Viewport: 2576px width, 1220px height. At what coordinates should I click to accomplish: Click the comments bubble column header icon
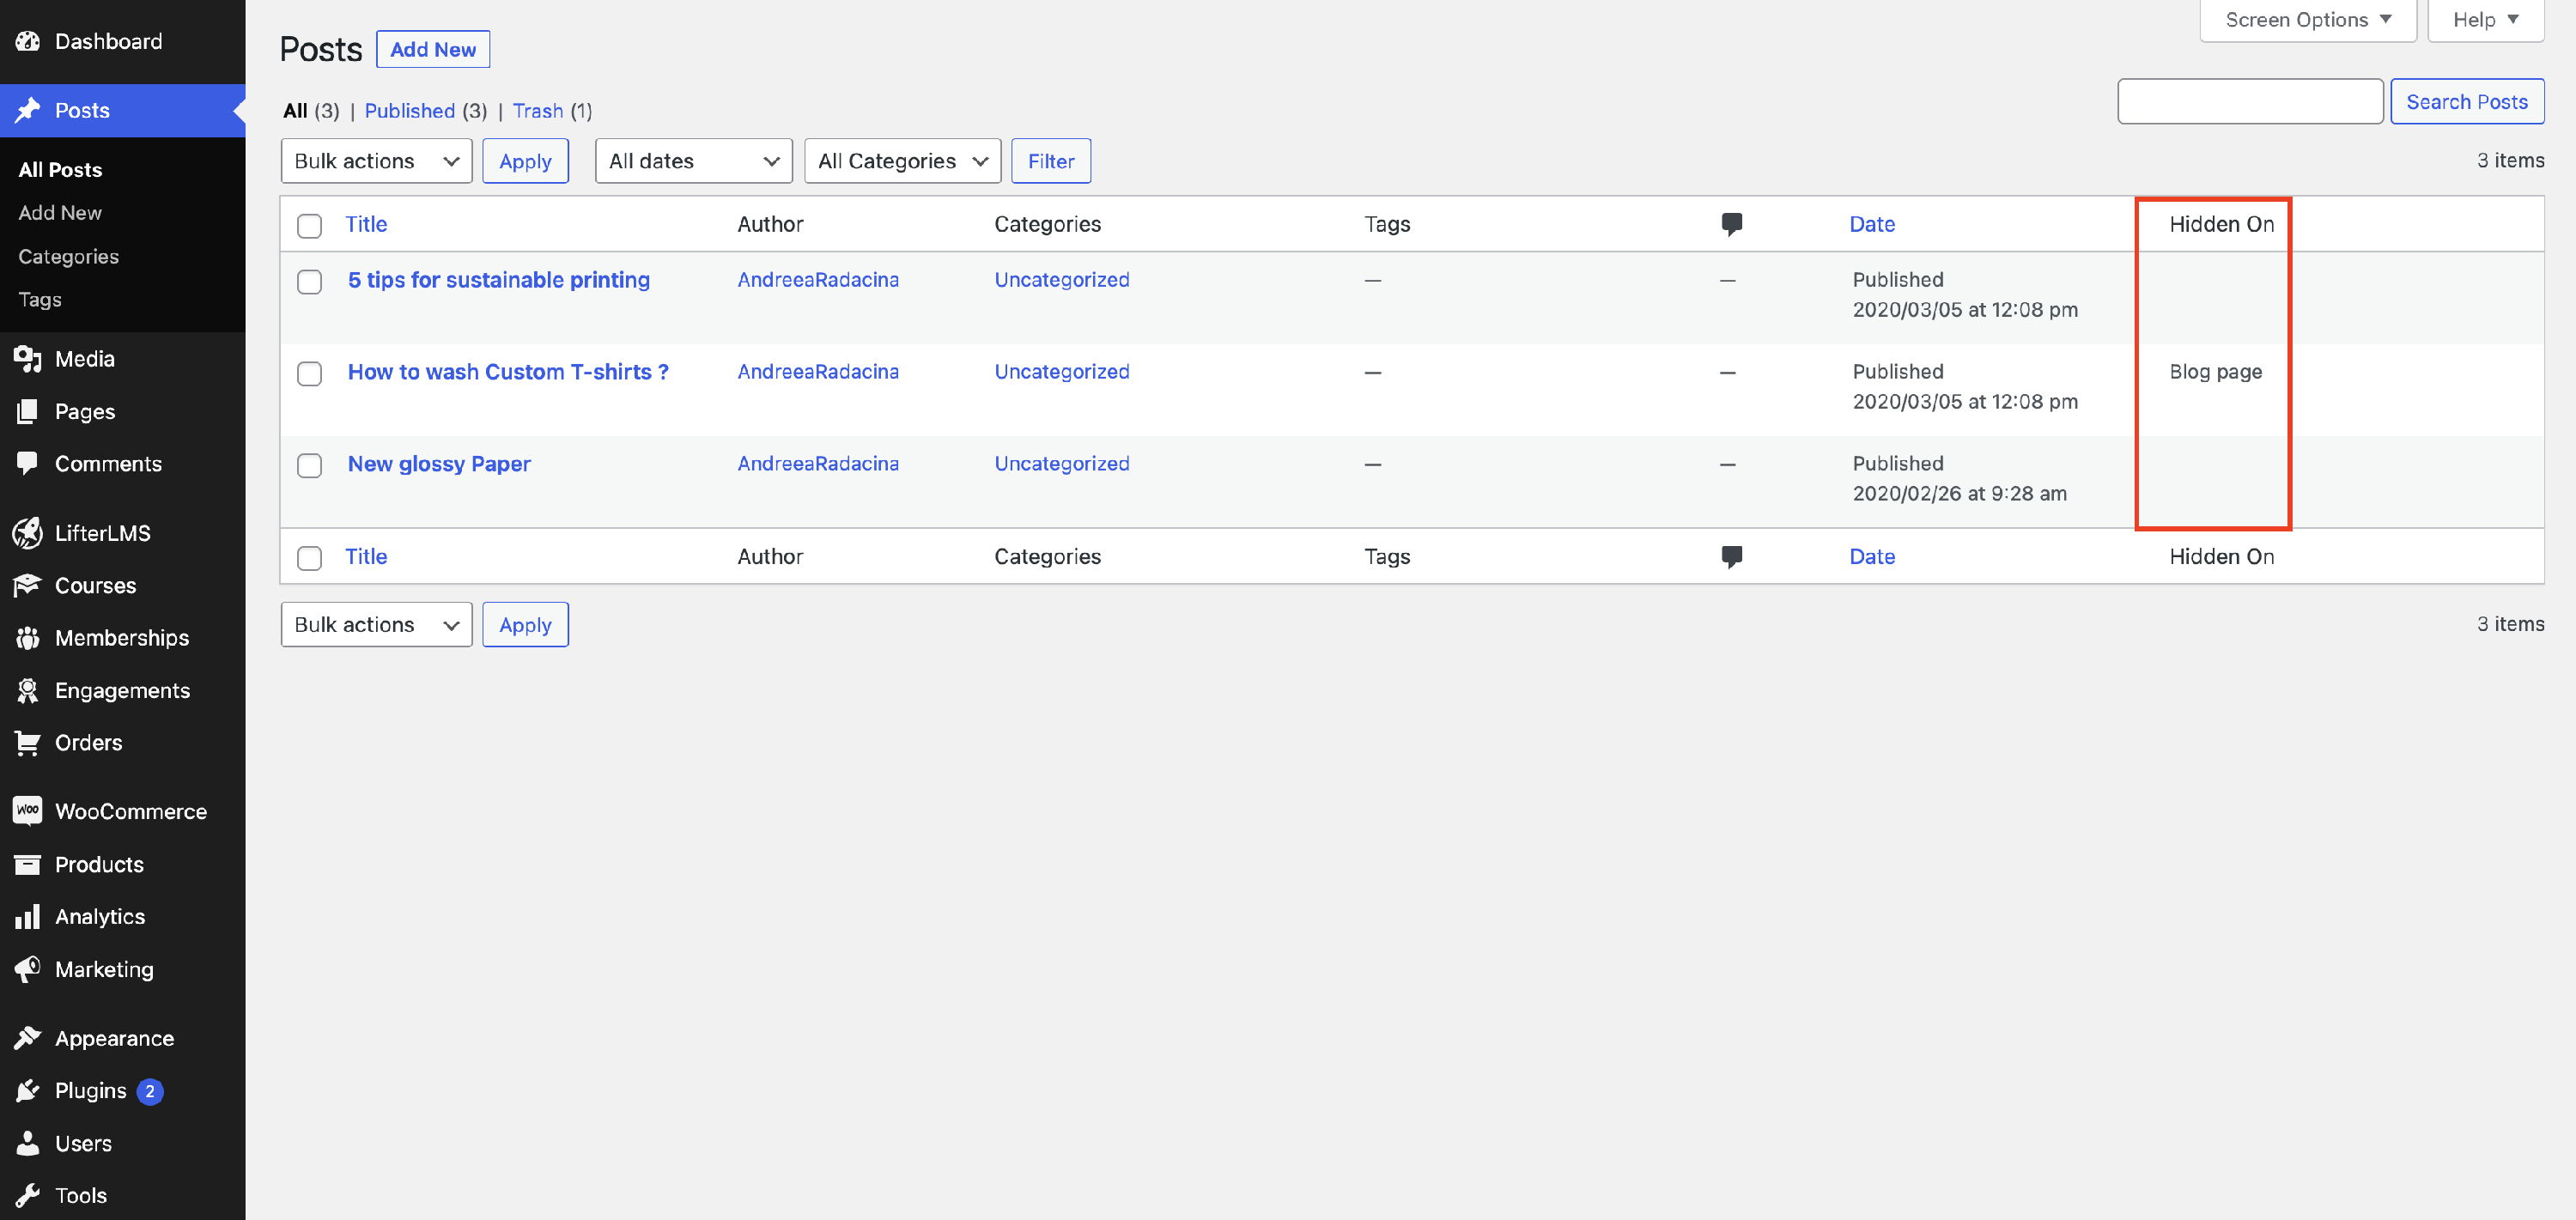pyautogui.click(x=1731, y=224)
